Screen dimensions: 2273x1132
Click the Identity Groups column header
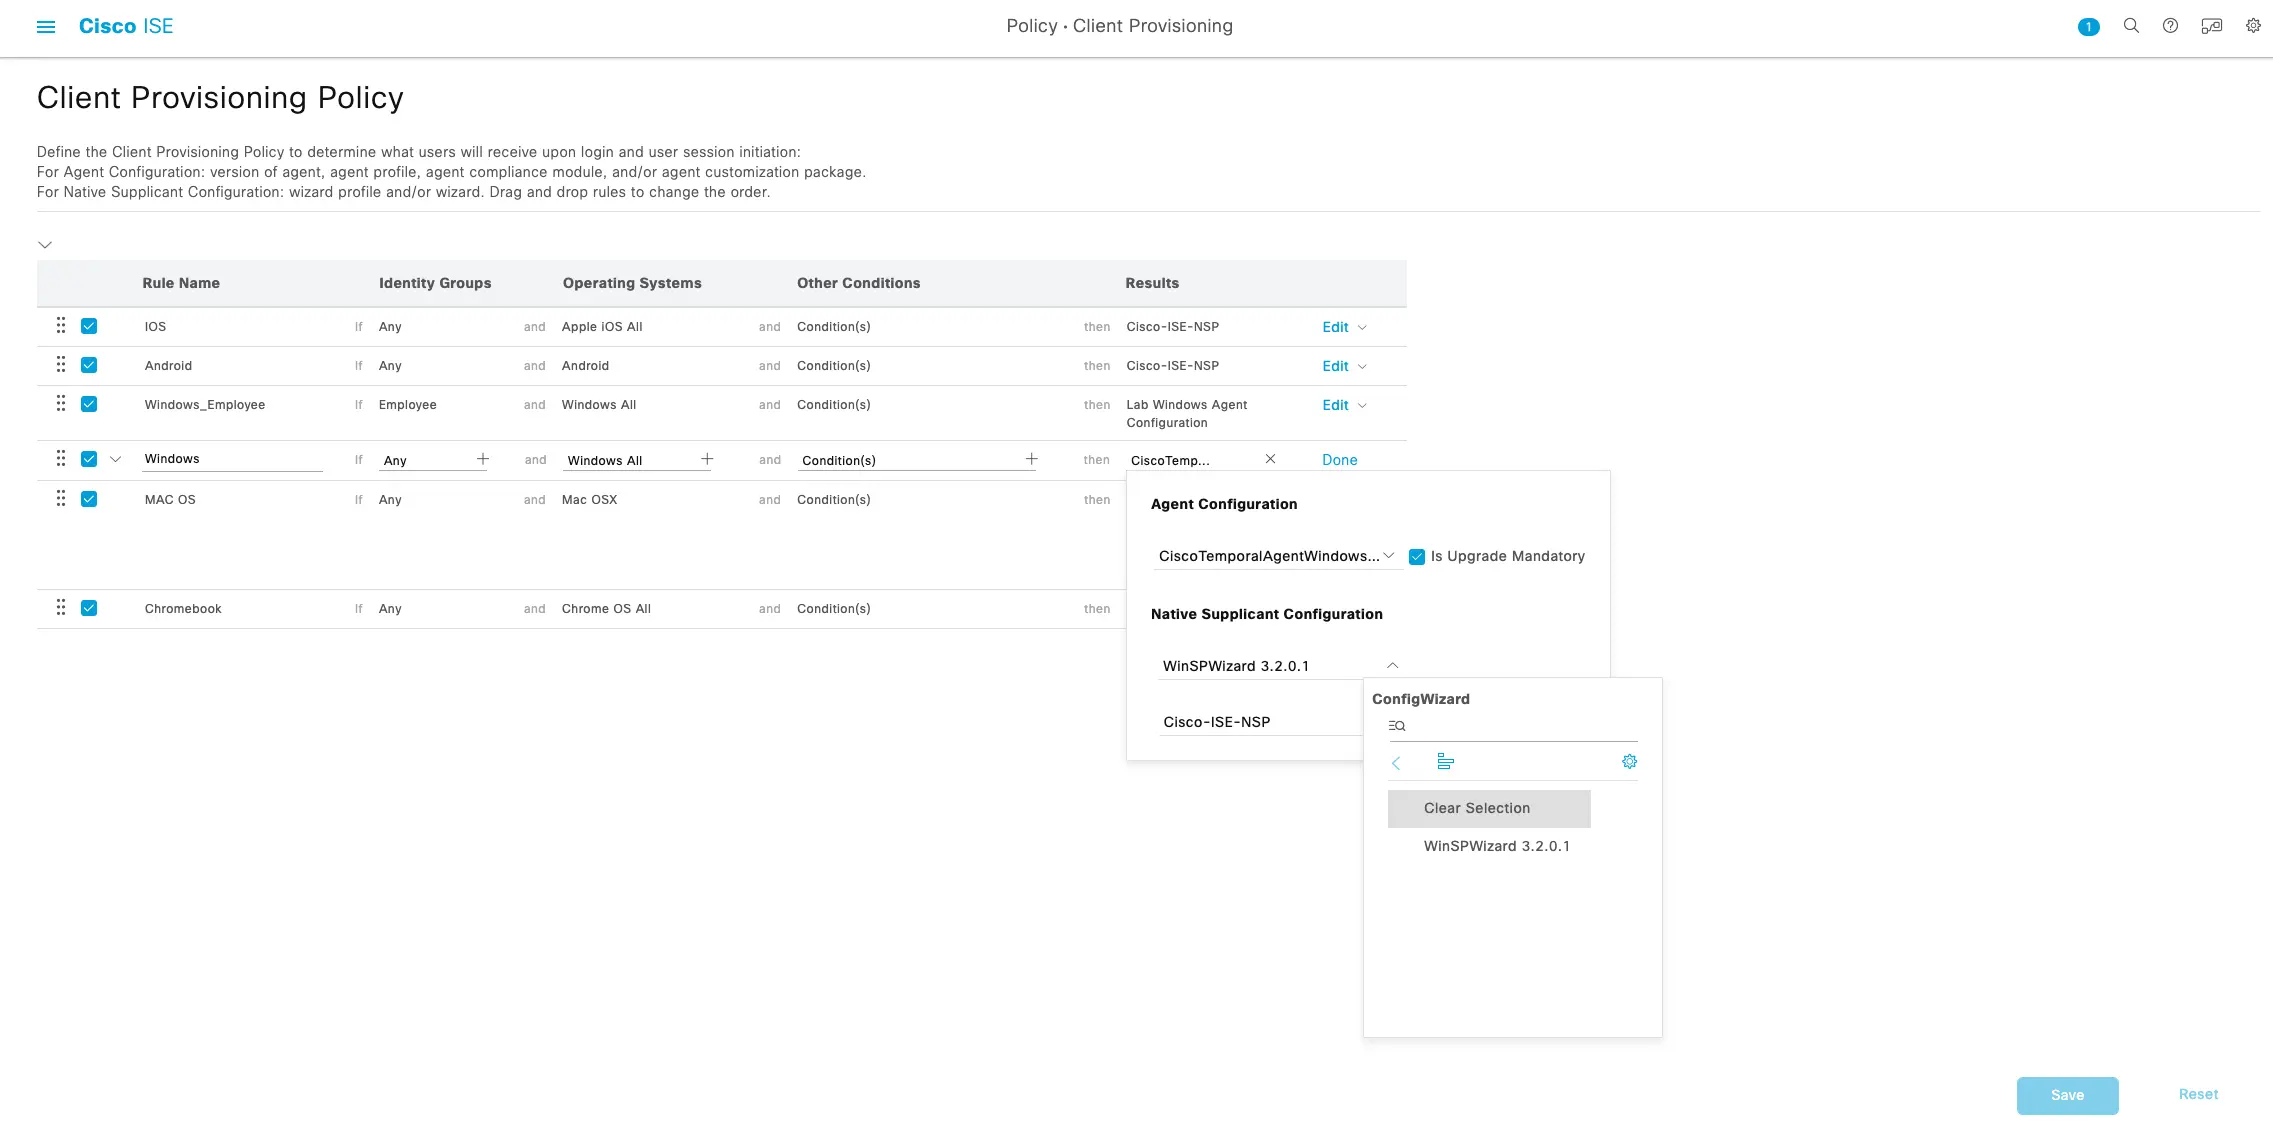[435, 283]
